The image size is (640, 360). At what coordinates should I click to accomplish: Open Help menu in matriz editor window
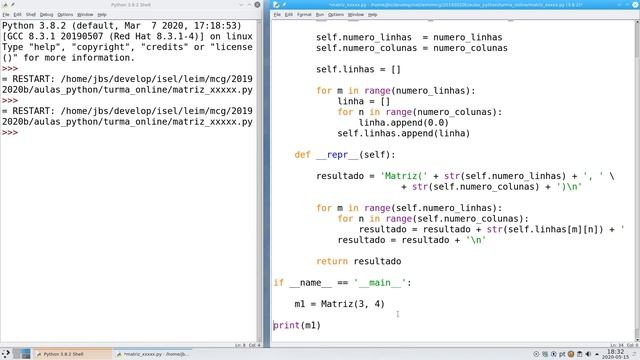[x=373, y=15]
